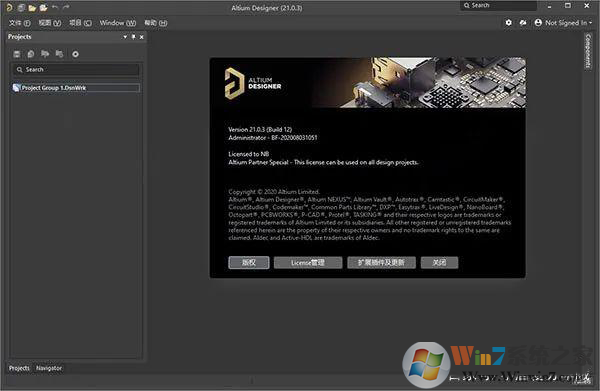Viewport: 600px width, 391px height.
Task: Click the Projects panel save icon
Action: click(x=16, y=54)
